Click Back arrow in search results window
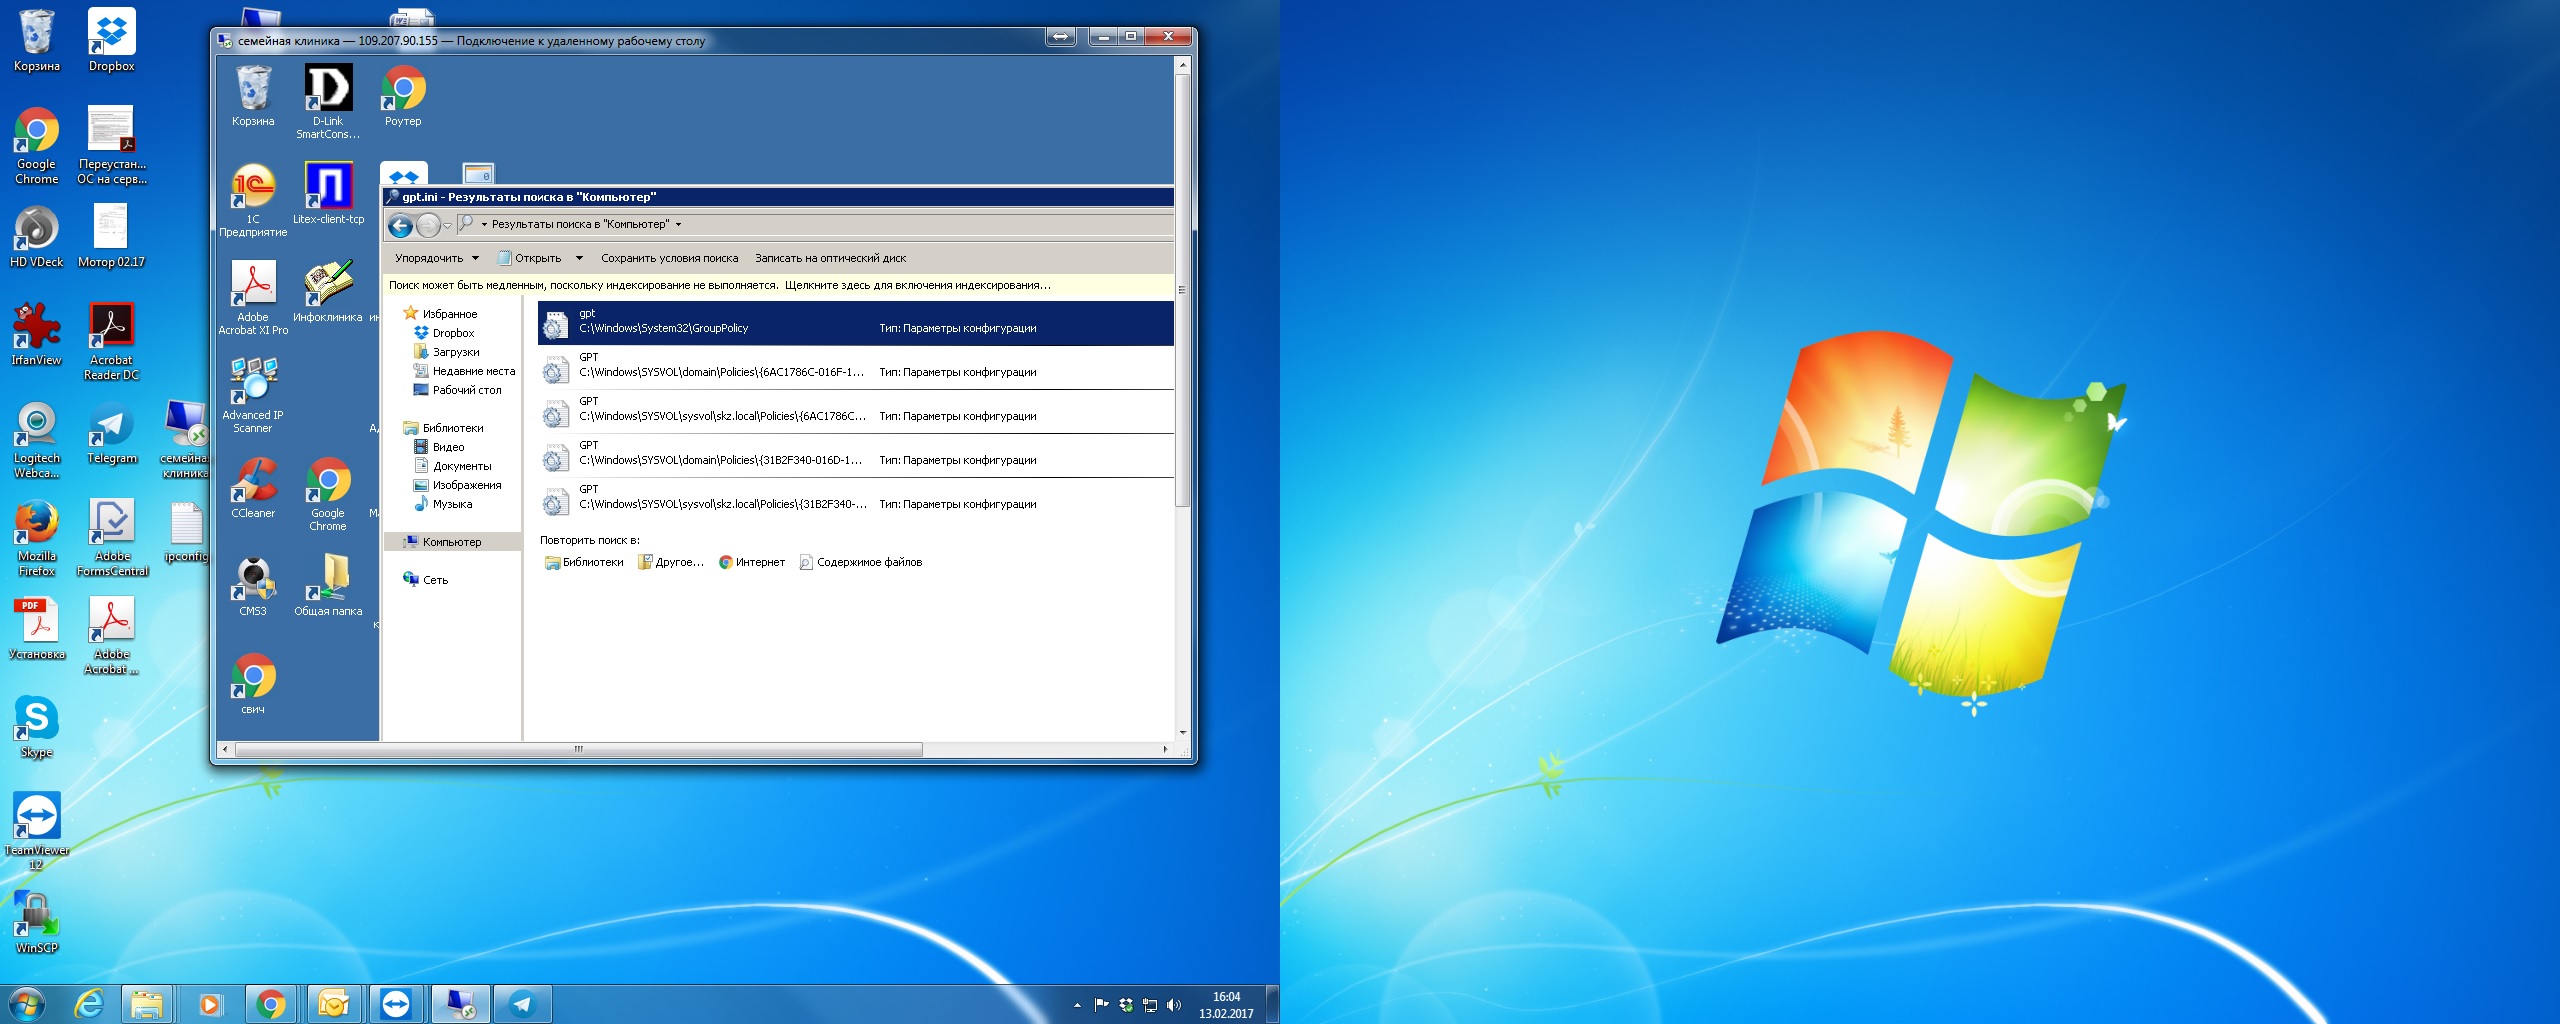Viewport: 2560px width, 1024px height. (x=400, y=226)
